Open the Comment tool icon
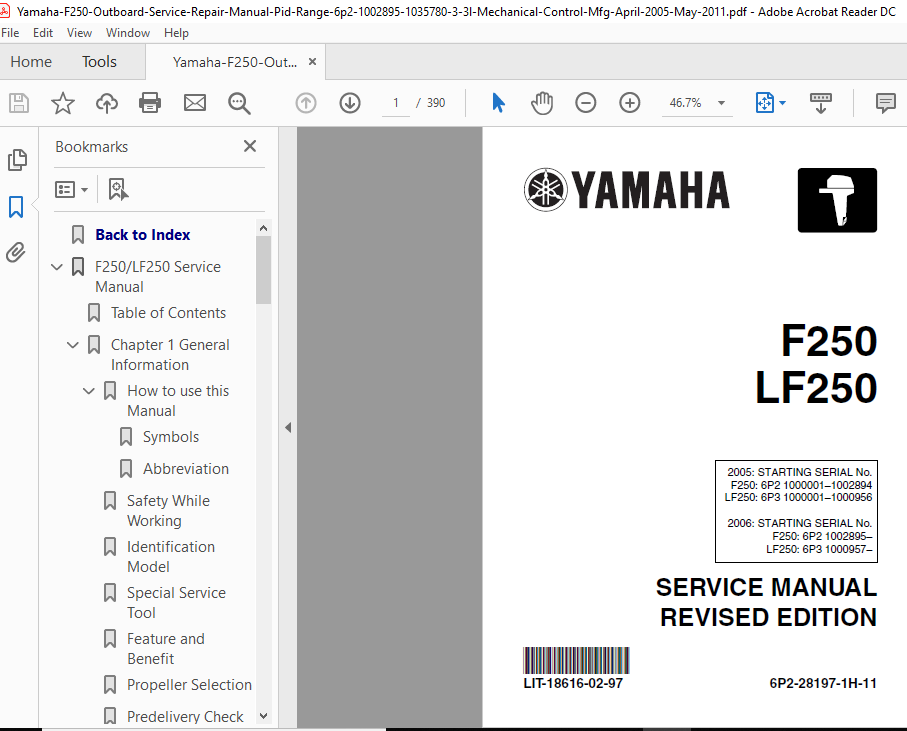 point(885,103)
